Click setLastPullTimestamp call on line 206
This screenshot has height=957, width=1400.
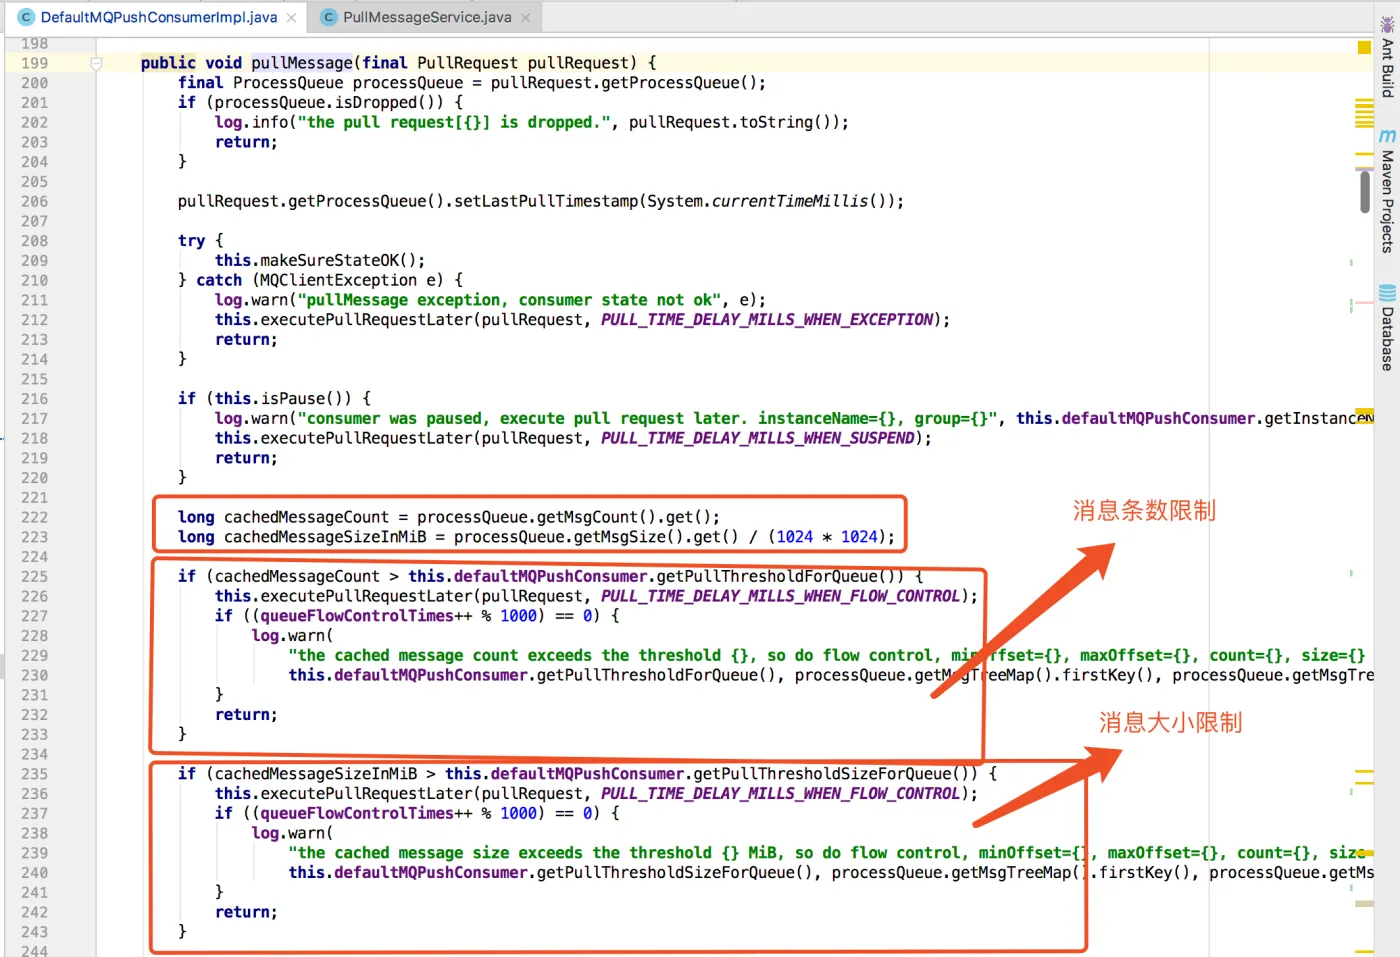[x=546, y=201]
